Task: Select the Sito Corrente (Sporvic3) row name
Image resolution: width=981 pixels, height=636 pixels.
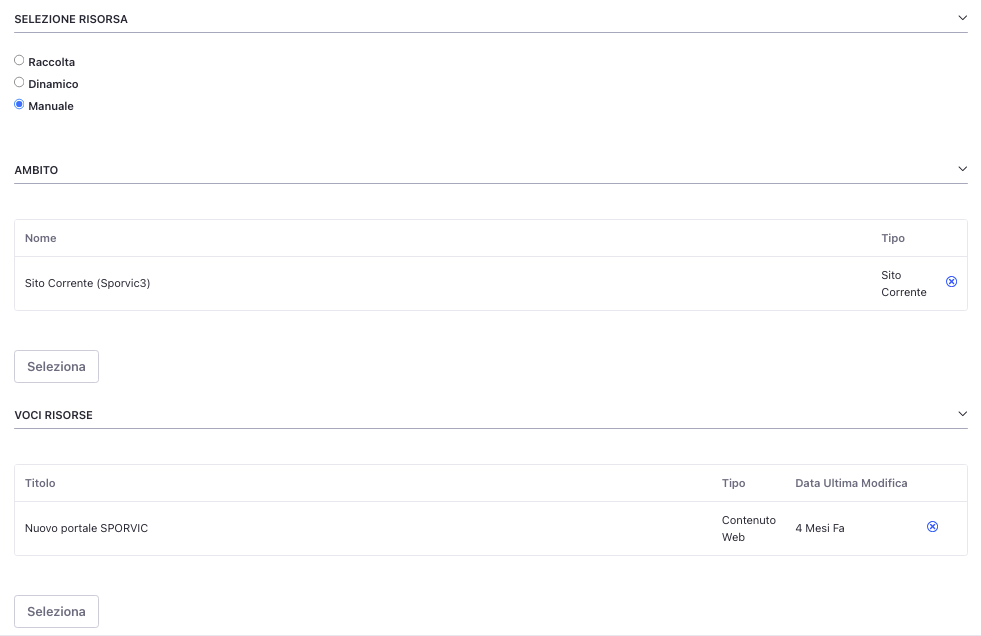Action: [87, 283]
